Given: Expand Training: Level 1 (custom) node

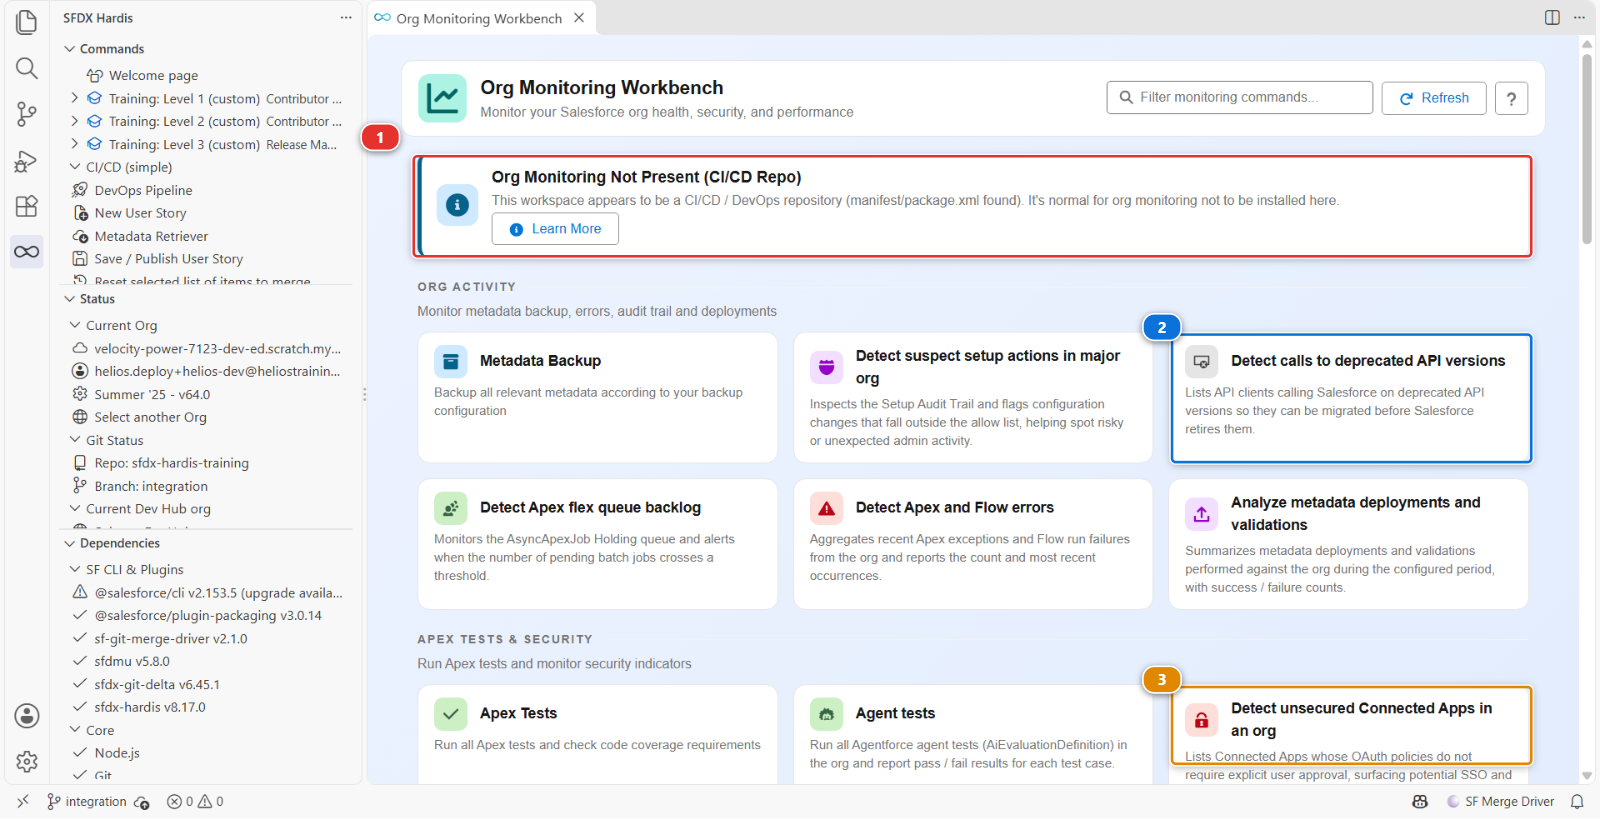Looking at the screenshot, I should pos(75,98).
